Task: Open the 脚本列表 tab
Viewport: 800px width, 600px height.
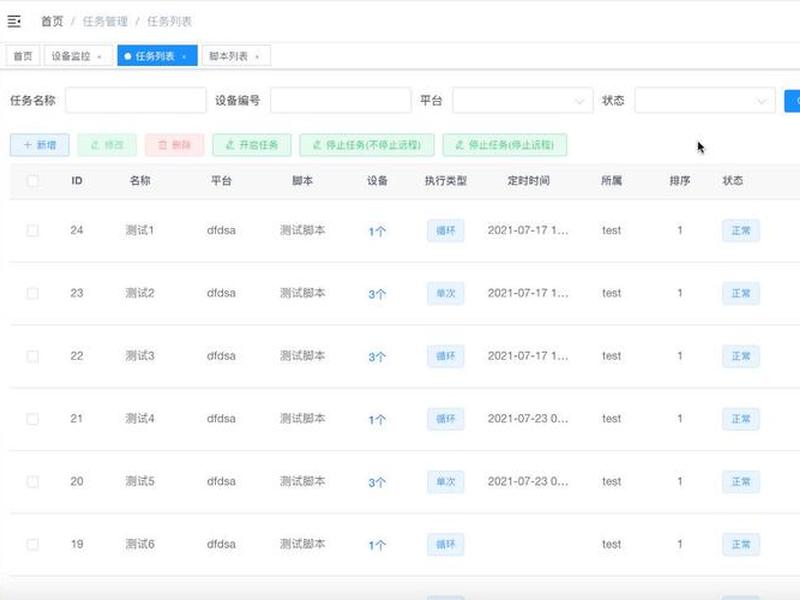Action: click(x=236, y=56)
